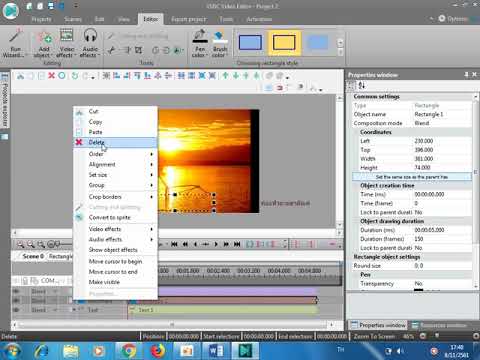Viewport: 480px width, 360px height.
Task: Open Google Chrome from the taskbar
Action: 128,351
